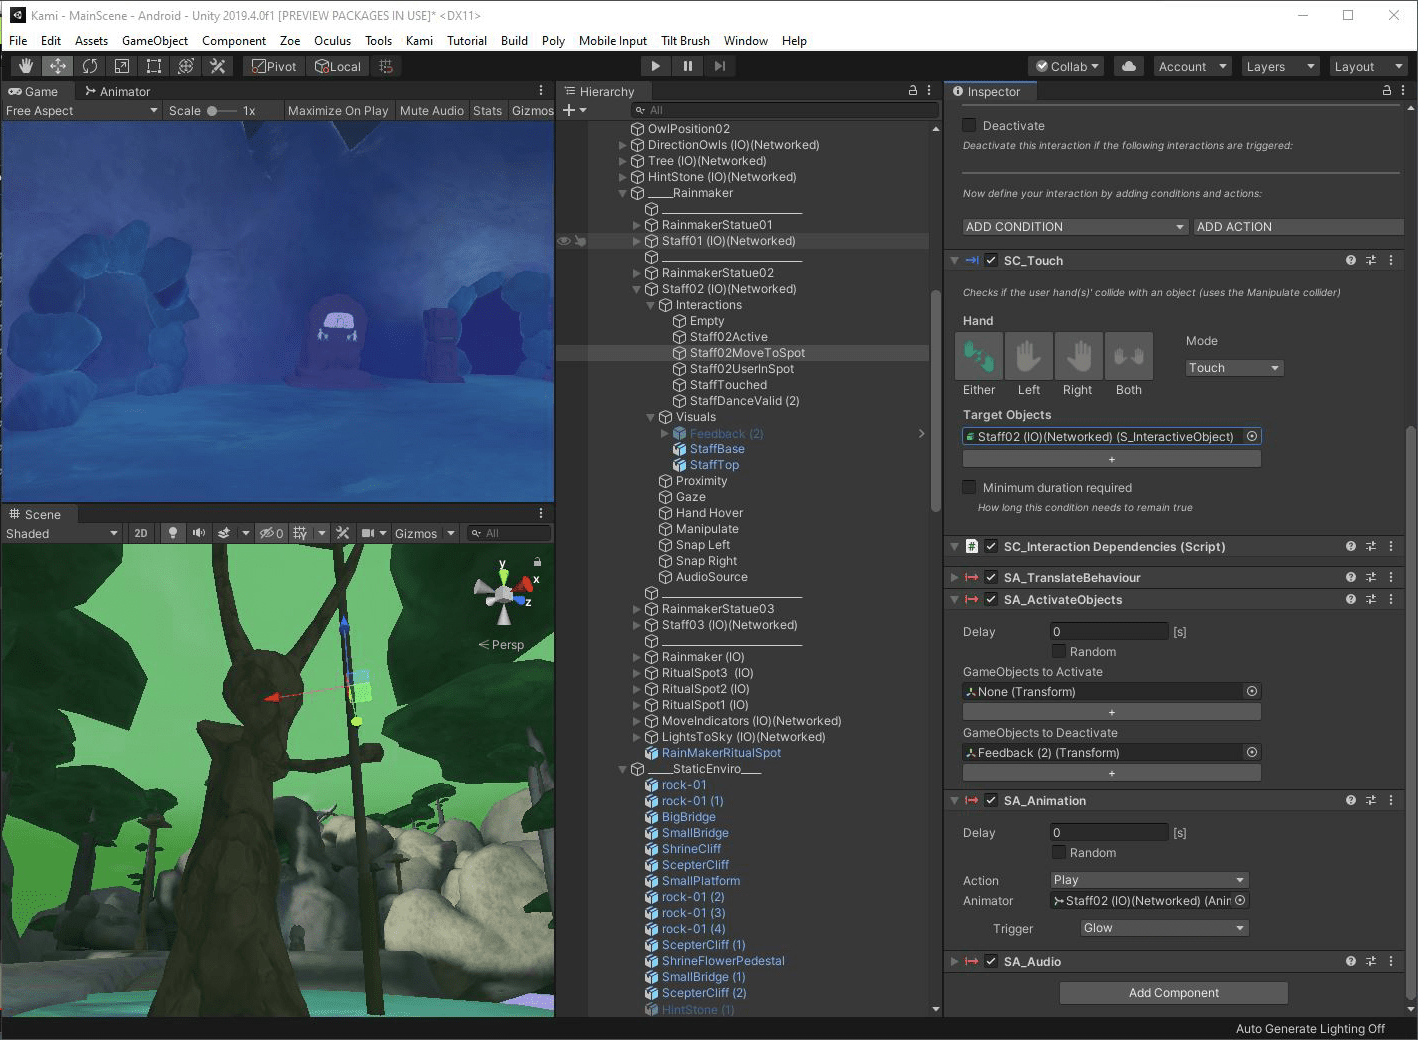Choose the Left hand icon

(x=1028, y=356)
